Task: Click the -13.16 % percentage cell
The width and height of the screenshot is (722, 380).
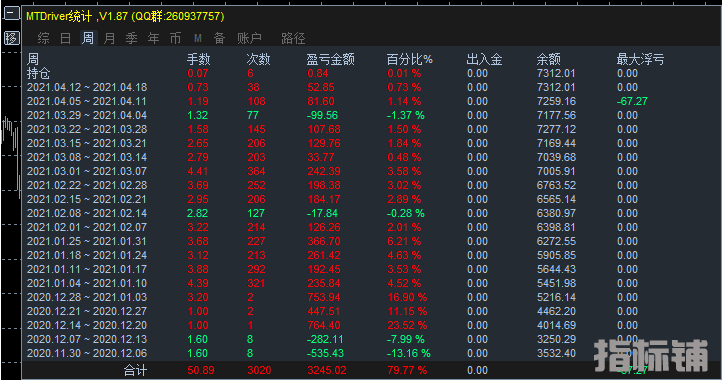Action: [x=408, y=353]
